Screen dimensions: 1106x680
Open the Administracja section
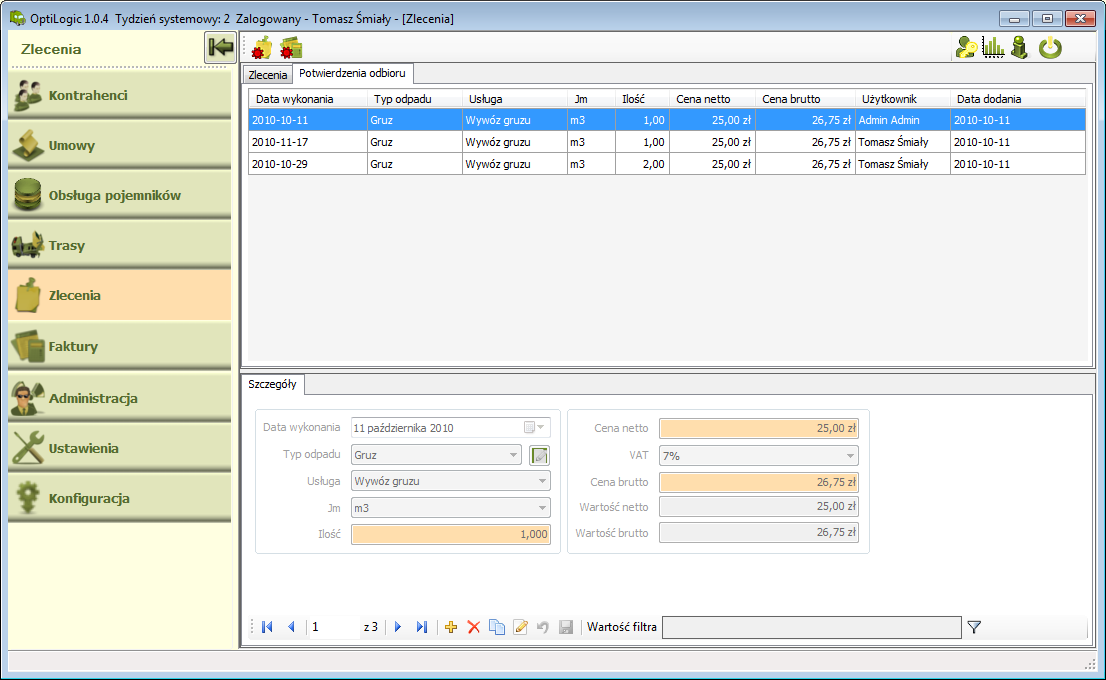(x=119, y=398)
